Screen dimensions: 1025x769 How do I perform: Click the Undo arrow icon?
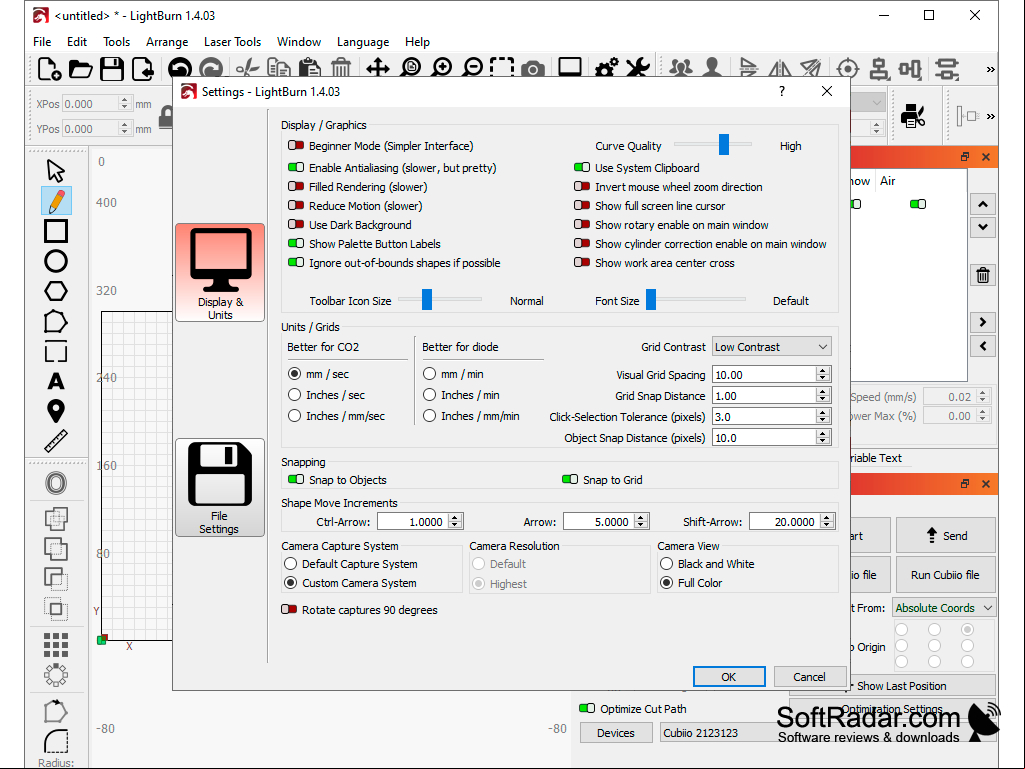[x=180, y=69]
